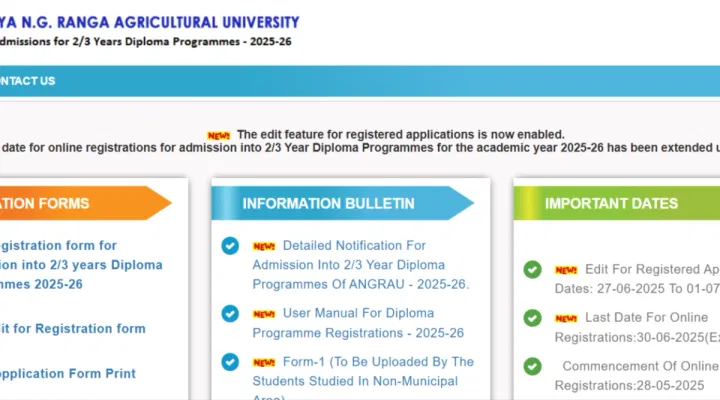Click the N.G. Ranga Agricultural University title
The width and height of the screenshot is (720, 400).
click(149, 22)
